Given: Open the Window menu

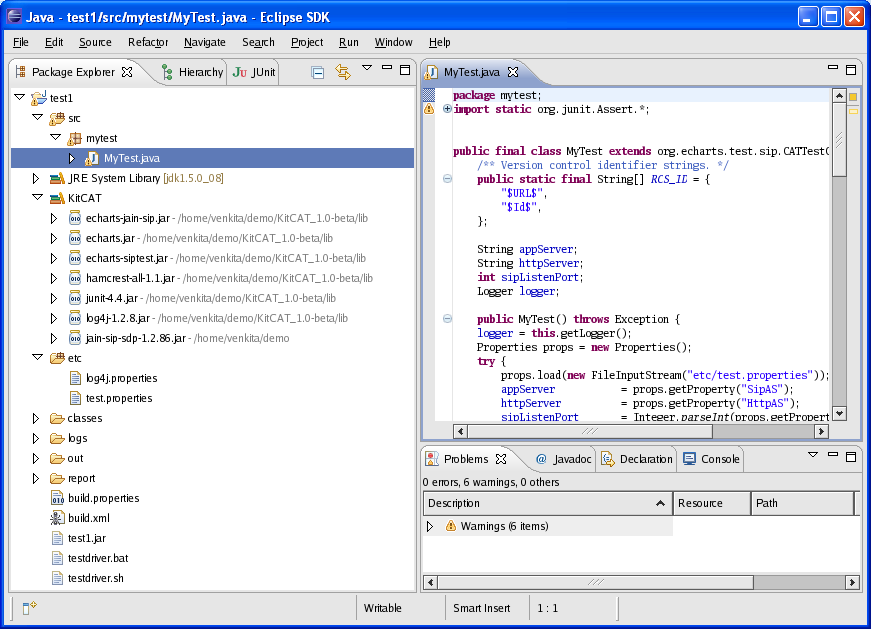Looking at the screenshot, I should (x=393, y=42).
